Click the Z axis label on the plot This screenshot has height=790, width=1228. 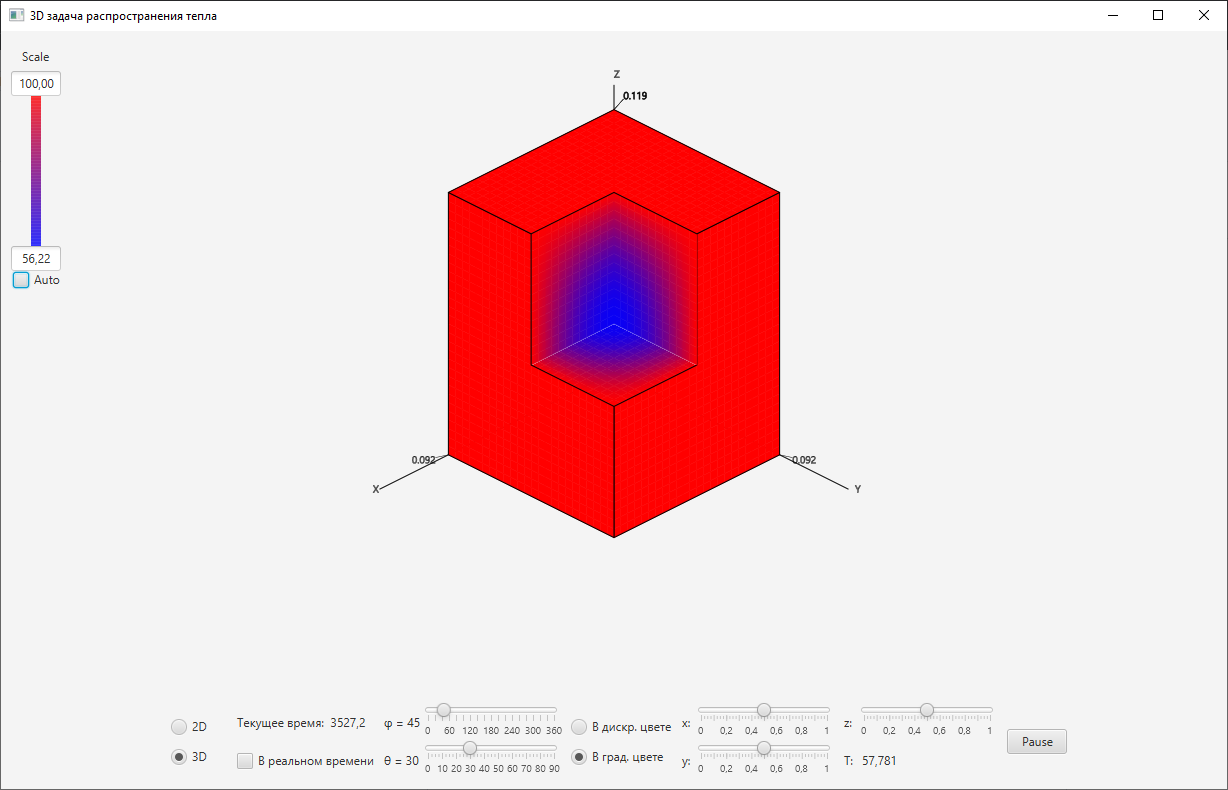coord(617,74)
